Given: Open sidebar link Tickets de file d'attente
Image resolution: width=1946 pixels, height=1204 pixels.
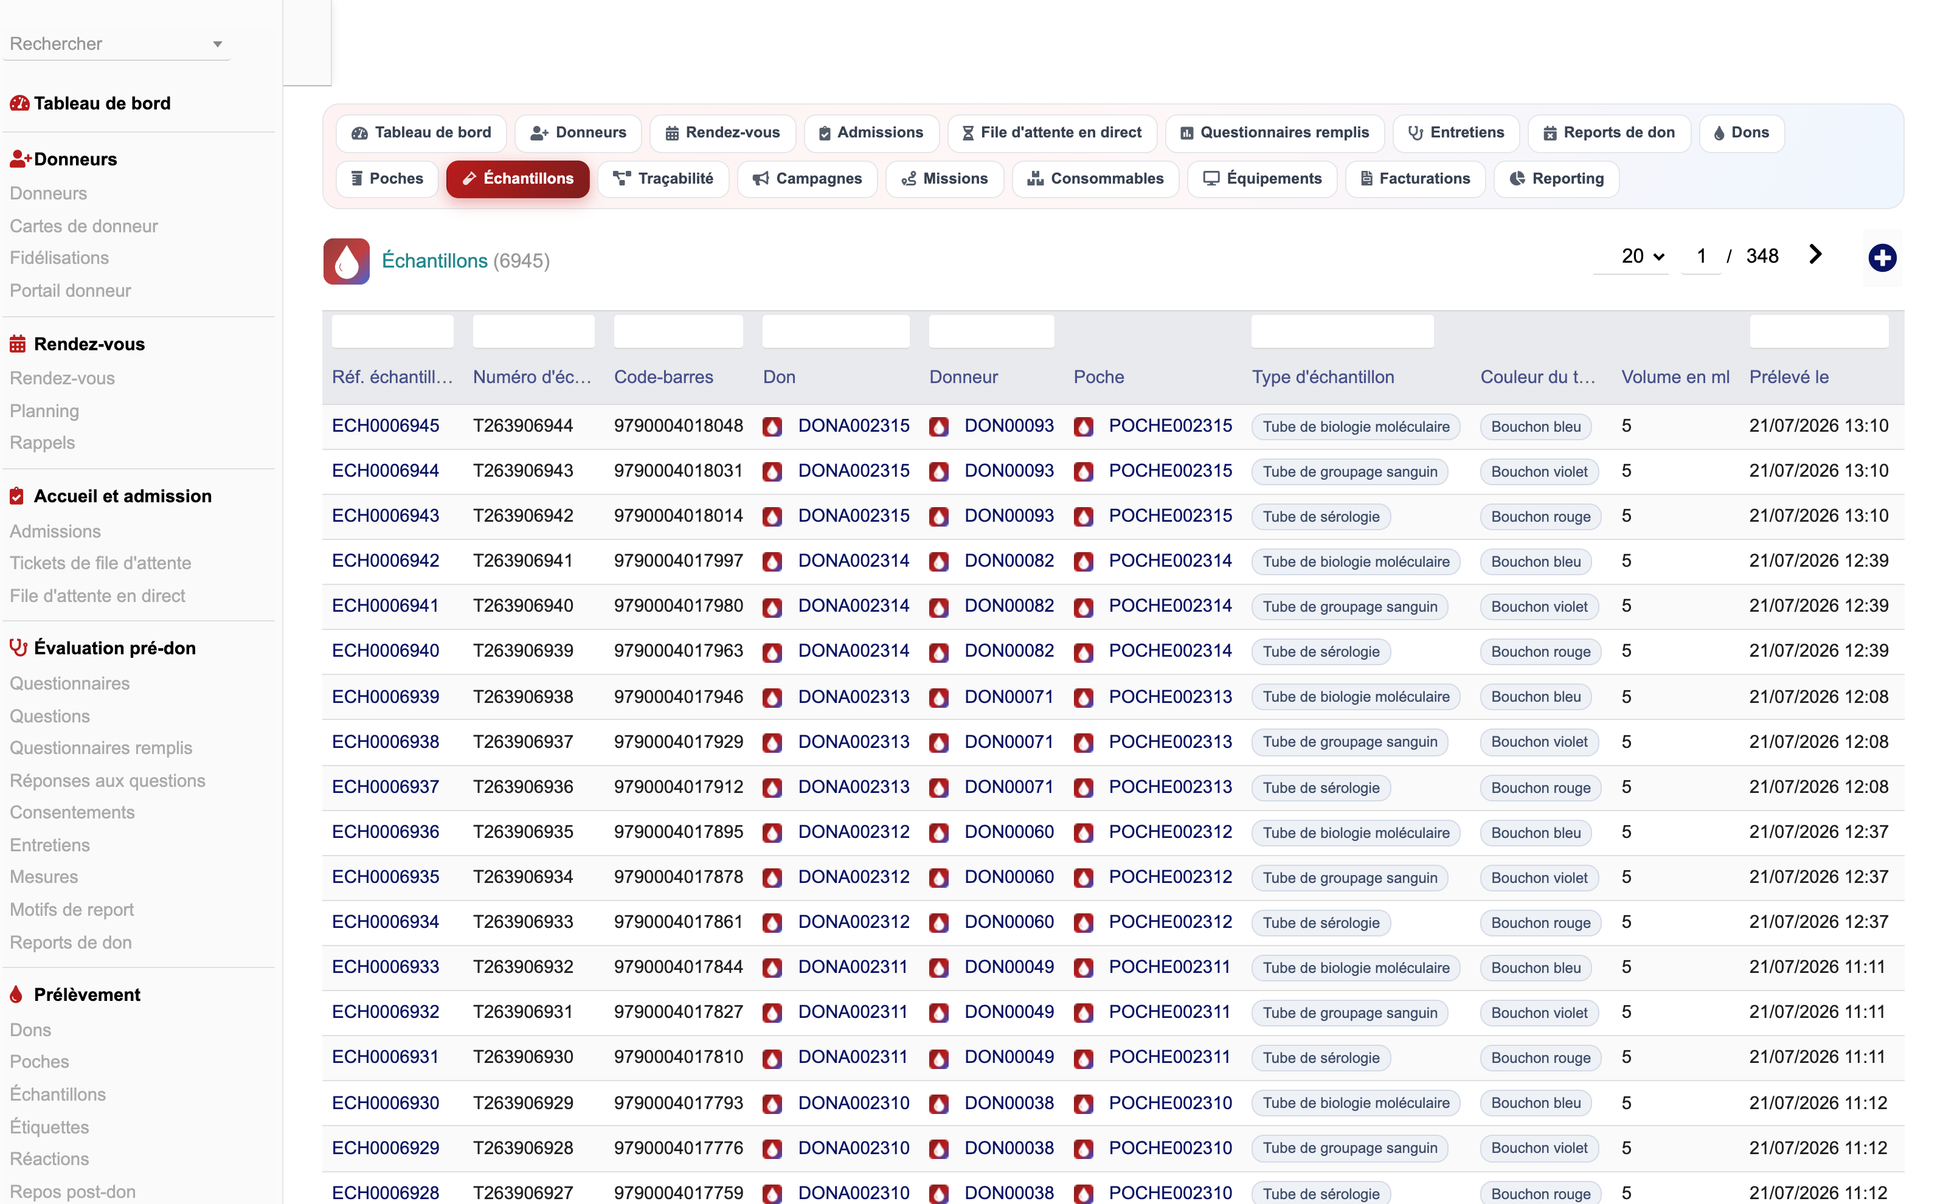Looking at the screenshot, I should coord(100,563).
